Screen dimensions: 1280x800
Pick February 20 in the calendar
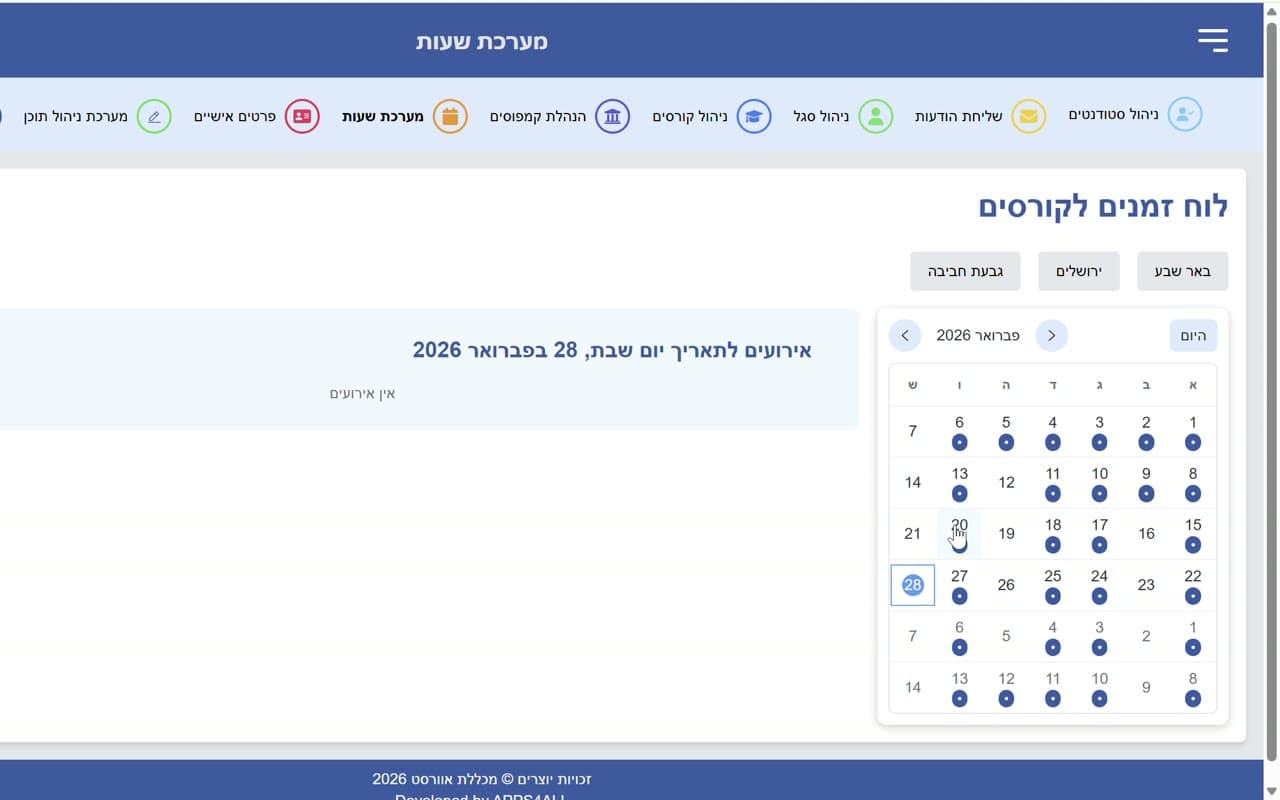(960, 534)
